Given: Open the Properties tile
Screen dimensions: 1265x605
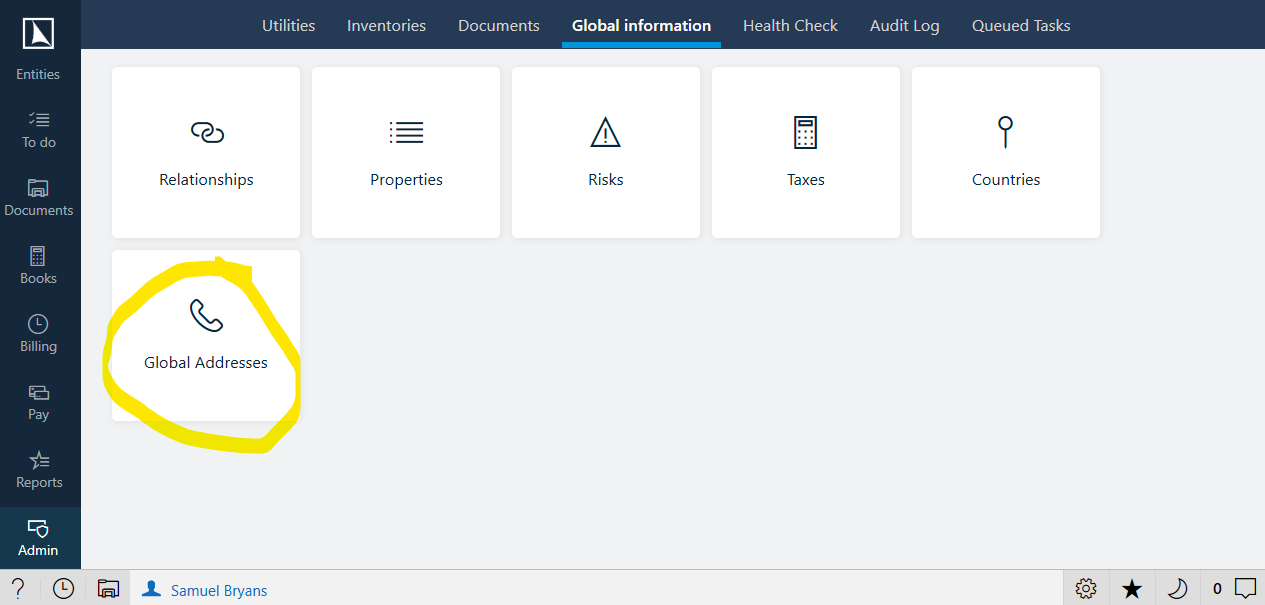Looking at the screenshot, I should (x=406, y=152).
